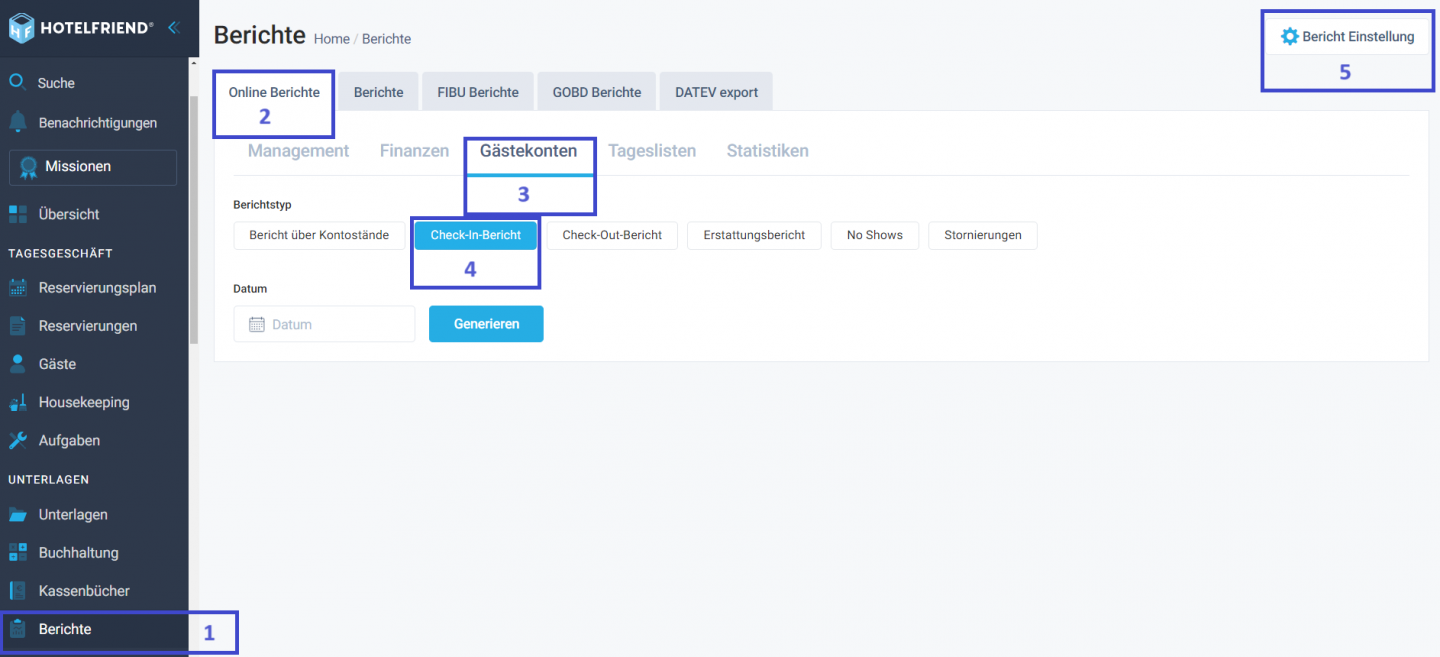1440x657 pixels.
Task: Select the Check-Out-Bericht report type
Action: 612,235
